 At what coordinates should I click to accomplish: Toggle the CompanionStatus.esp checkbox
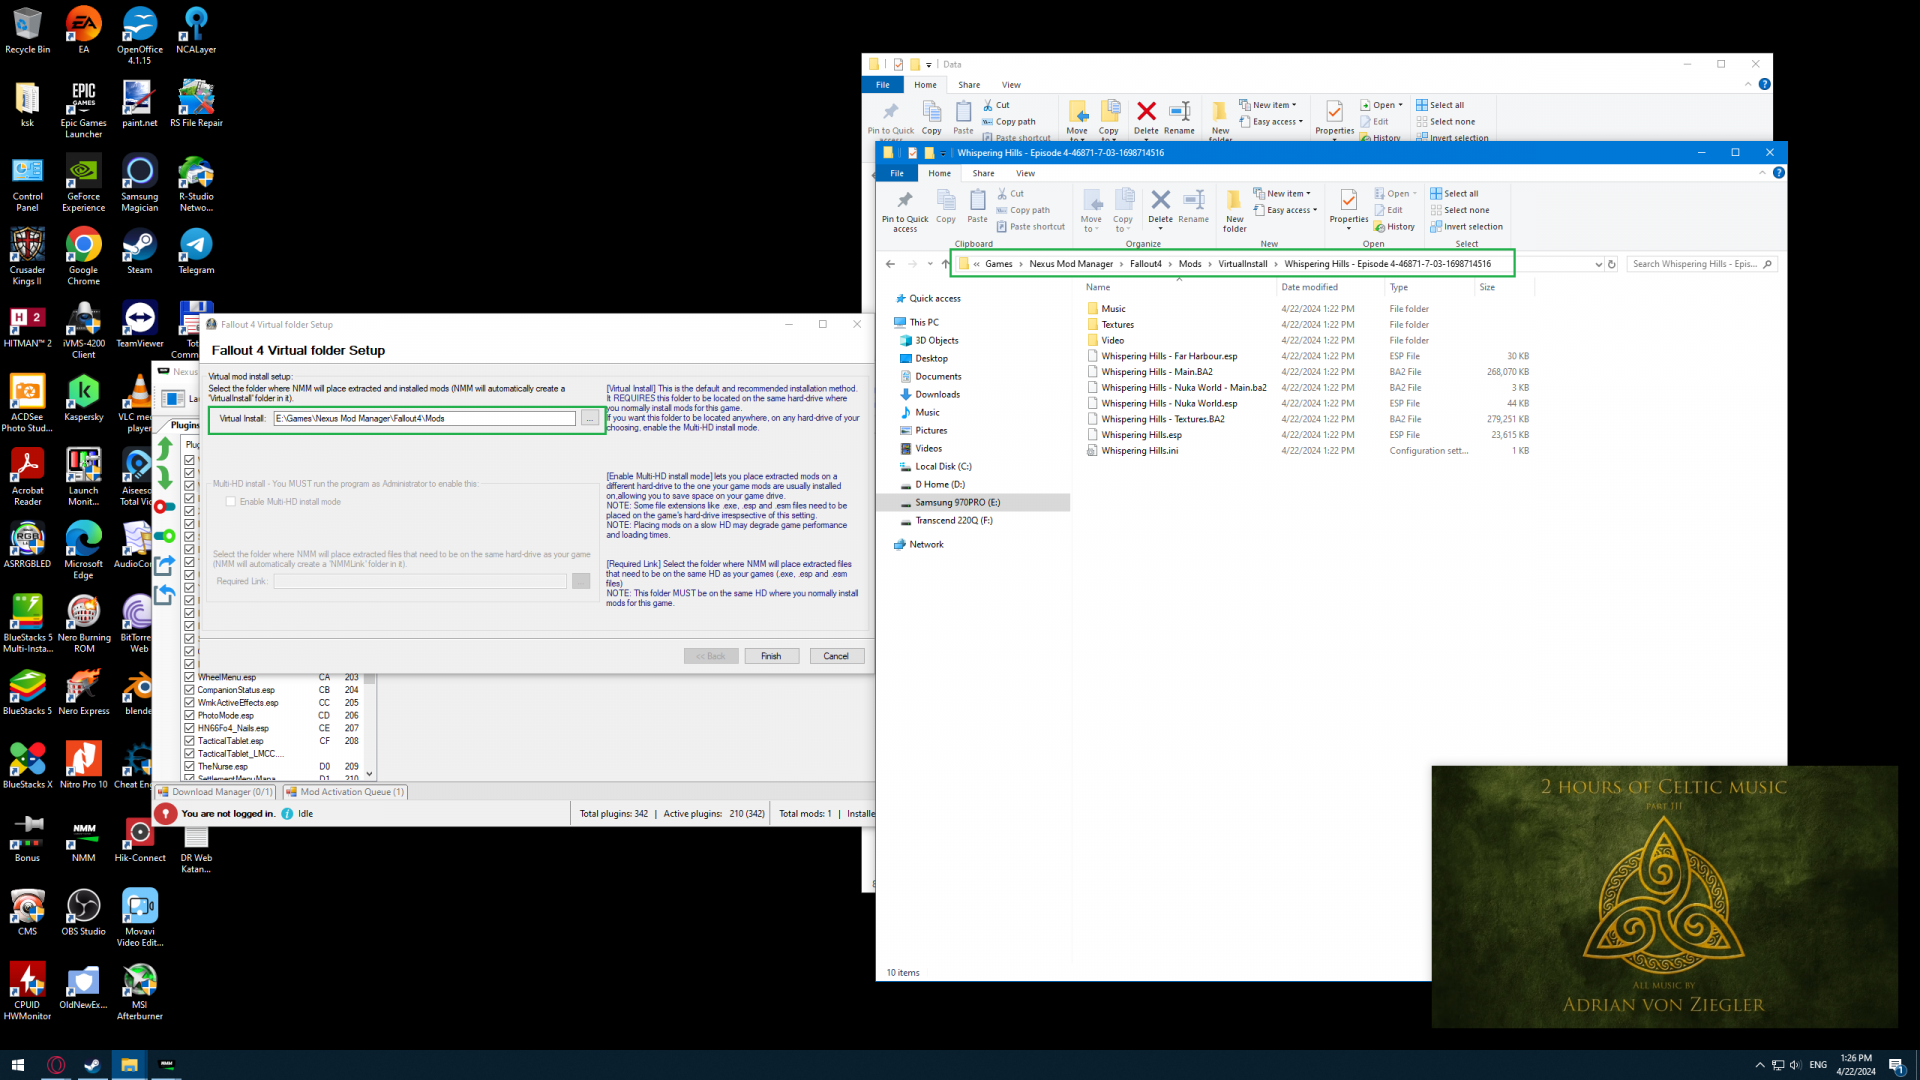pos(189,690)
